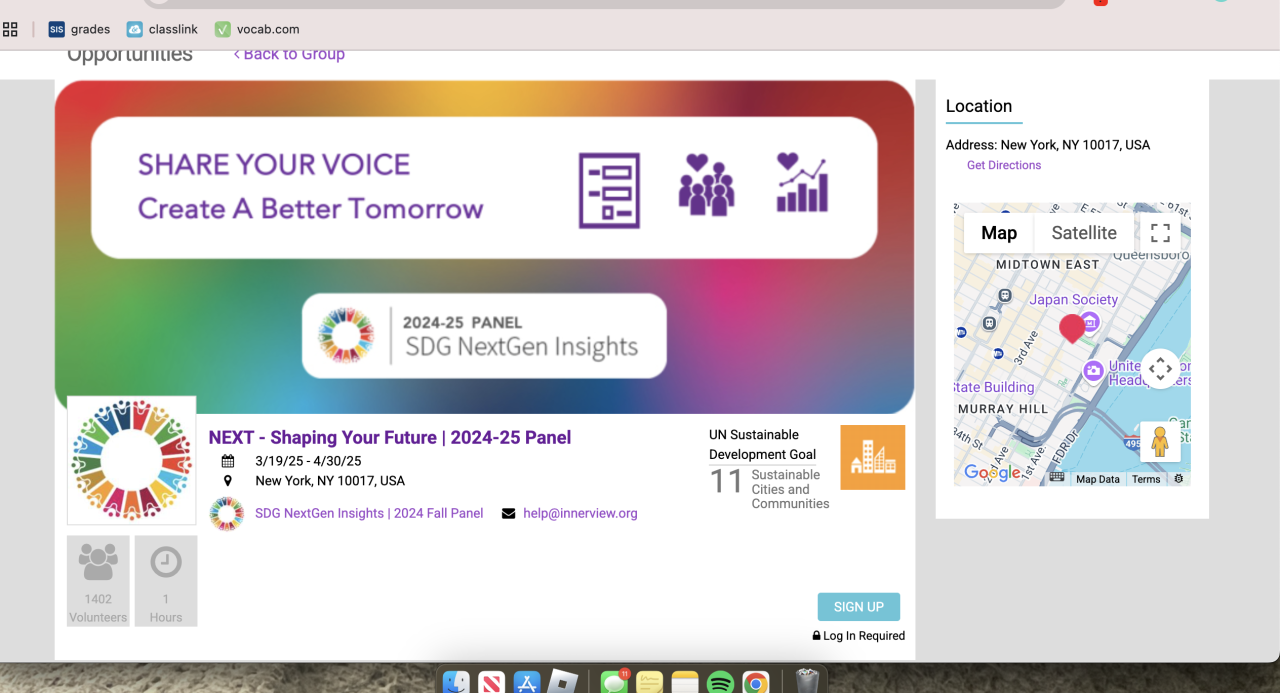The width and height of the screenshot is (1280, 693).
Task: Click the small SDG NextGen Insights logo icon
Action: [x=227, y=513]
